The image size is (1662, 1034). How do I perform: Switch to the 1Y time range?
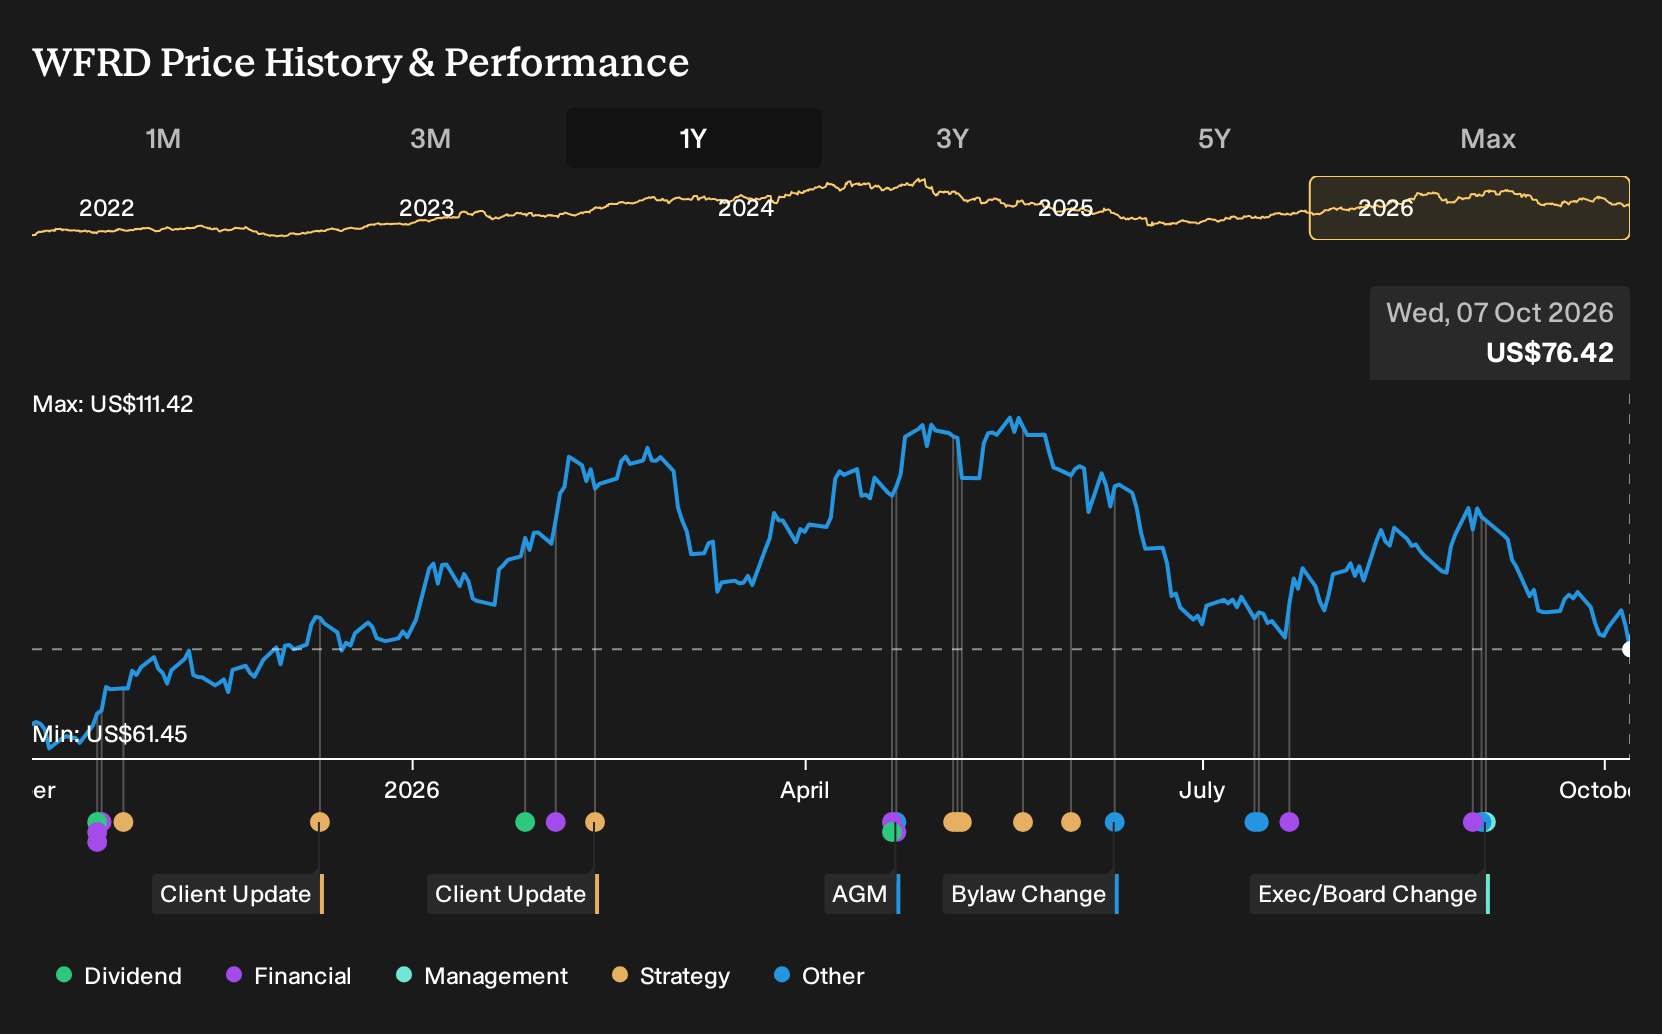[693, 138]
